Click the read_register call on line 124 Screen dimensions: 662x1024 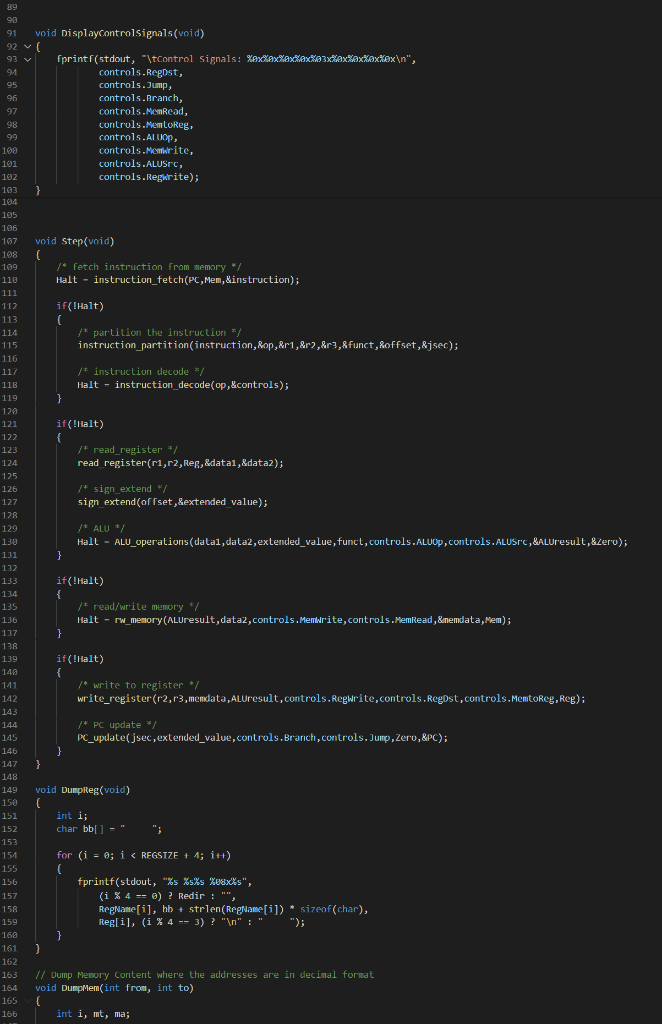click(112, 463)
